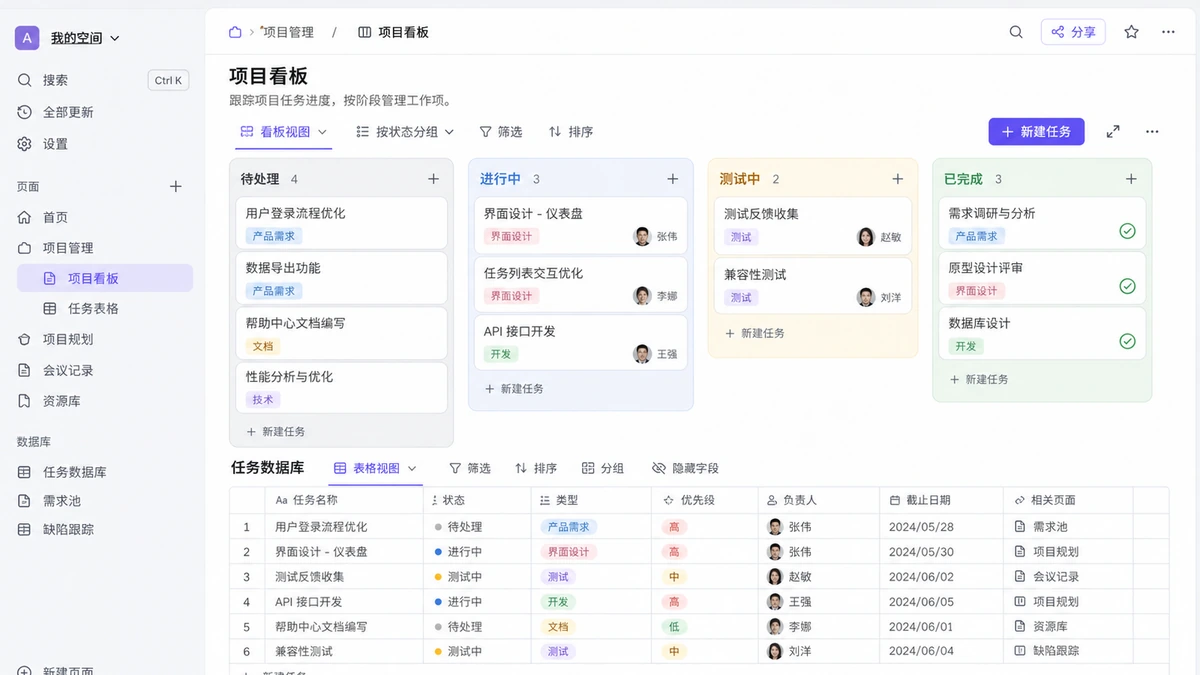The width and height of the screenshot is (1200, 675).
Task: Click 筛选 in the task database toolbar
Action: tap(470, 468)
